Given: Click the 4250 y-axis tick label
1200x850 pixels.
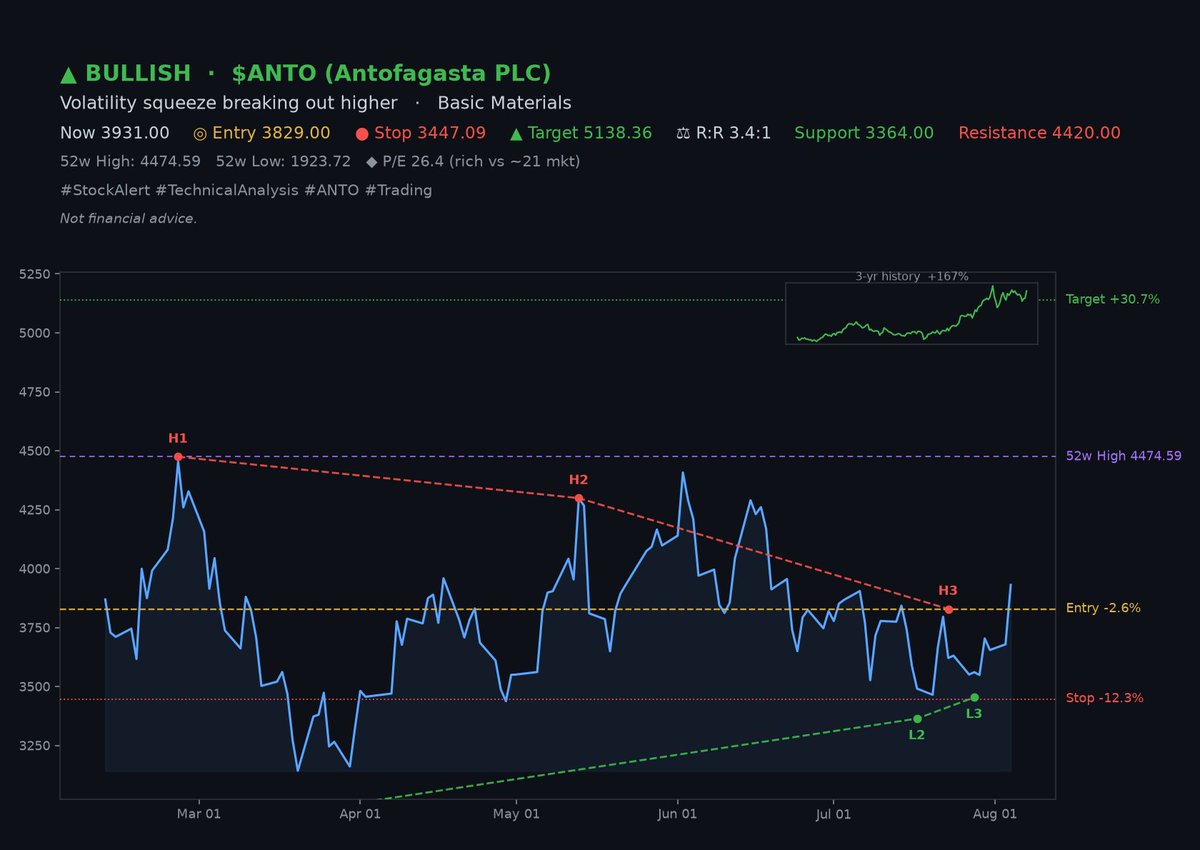Looking at the screenshot, I should coord(34,510).
